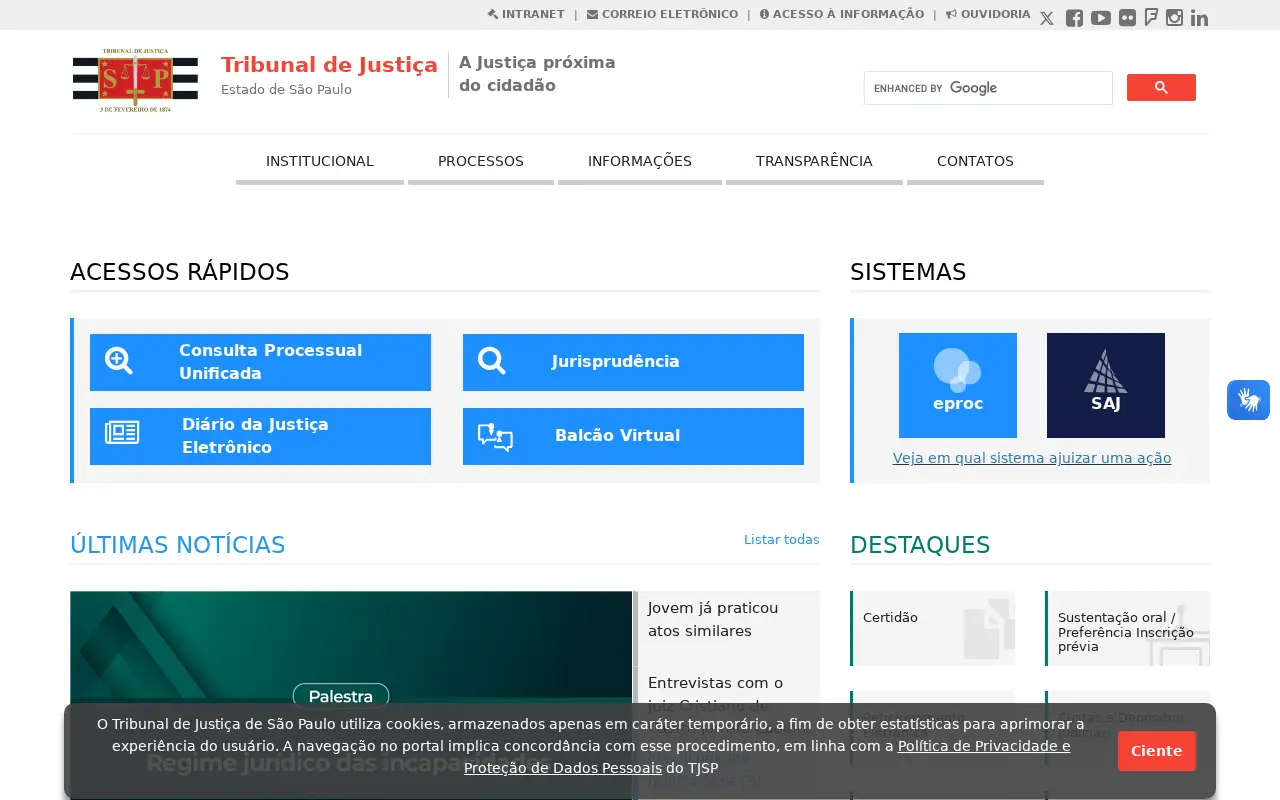This screenshot has width=1280, height=800.
Task: Go to the INTRANET link
Action: tap(526, 14)
